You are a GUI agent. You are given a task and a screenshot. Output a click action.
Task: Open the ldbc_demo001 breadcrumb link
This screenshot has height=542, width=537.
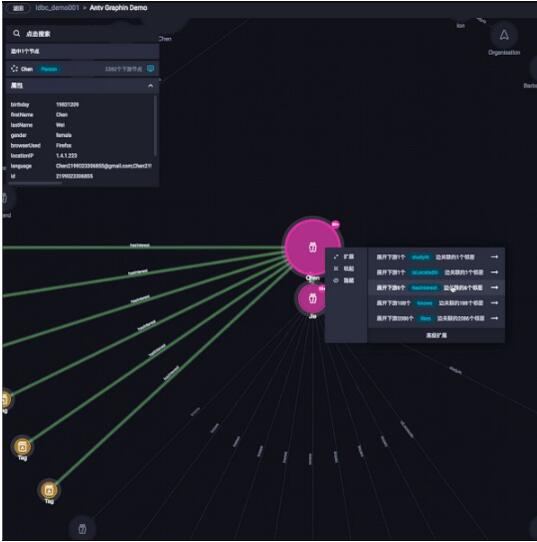[x=57, y=7]
